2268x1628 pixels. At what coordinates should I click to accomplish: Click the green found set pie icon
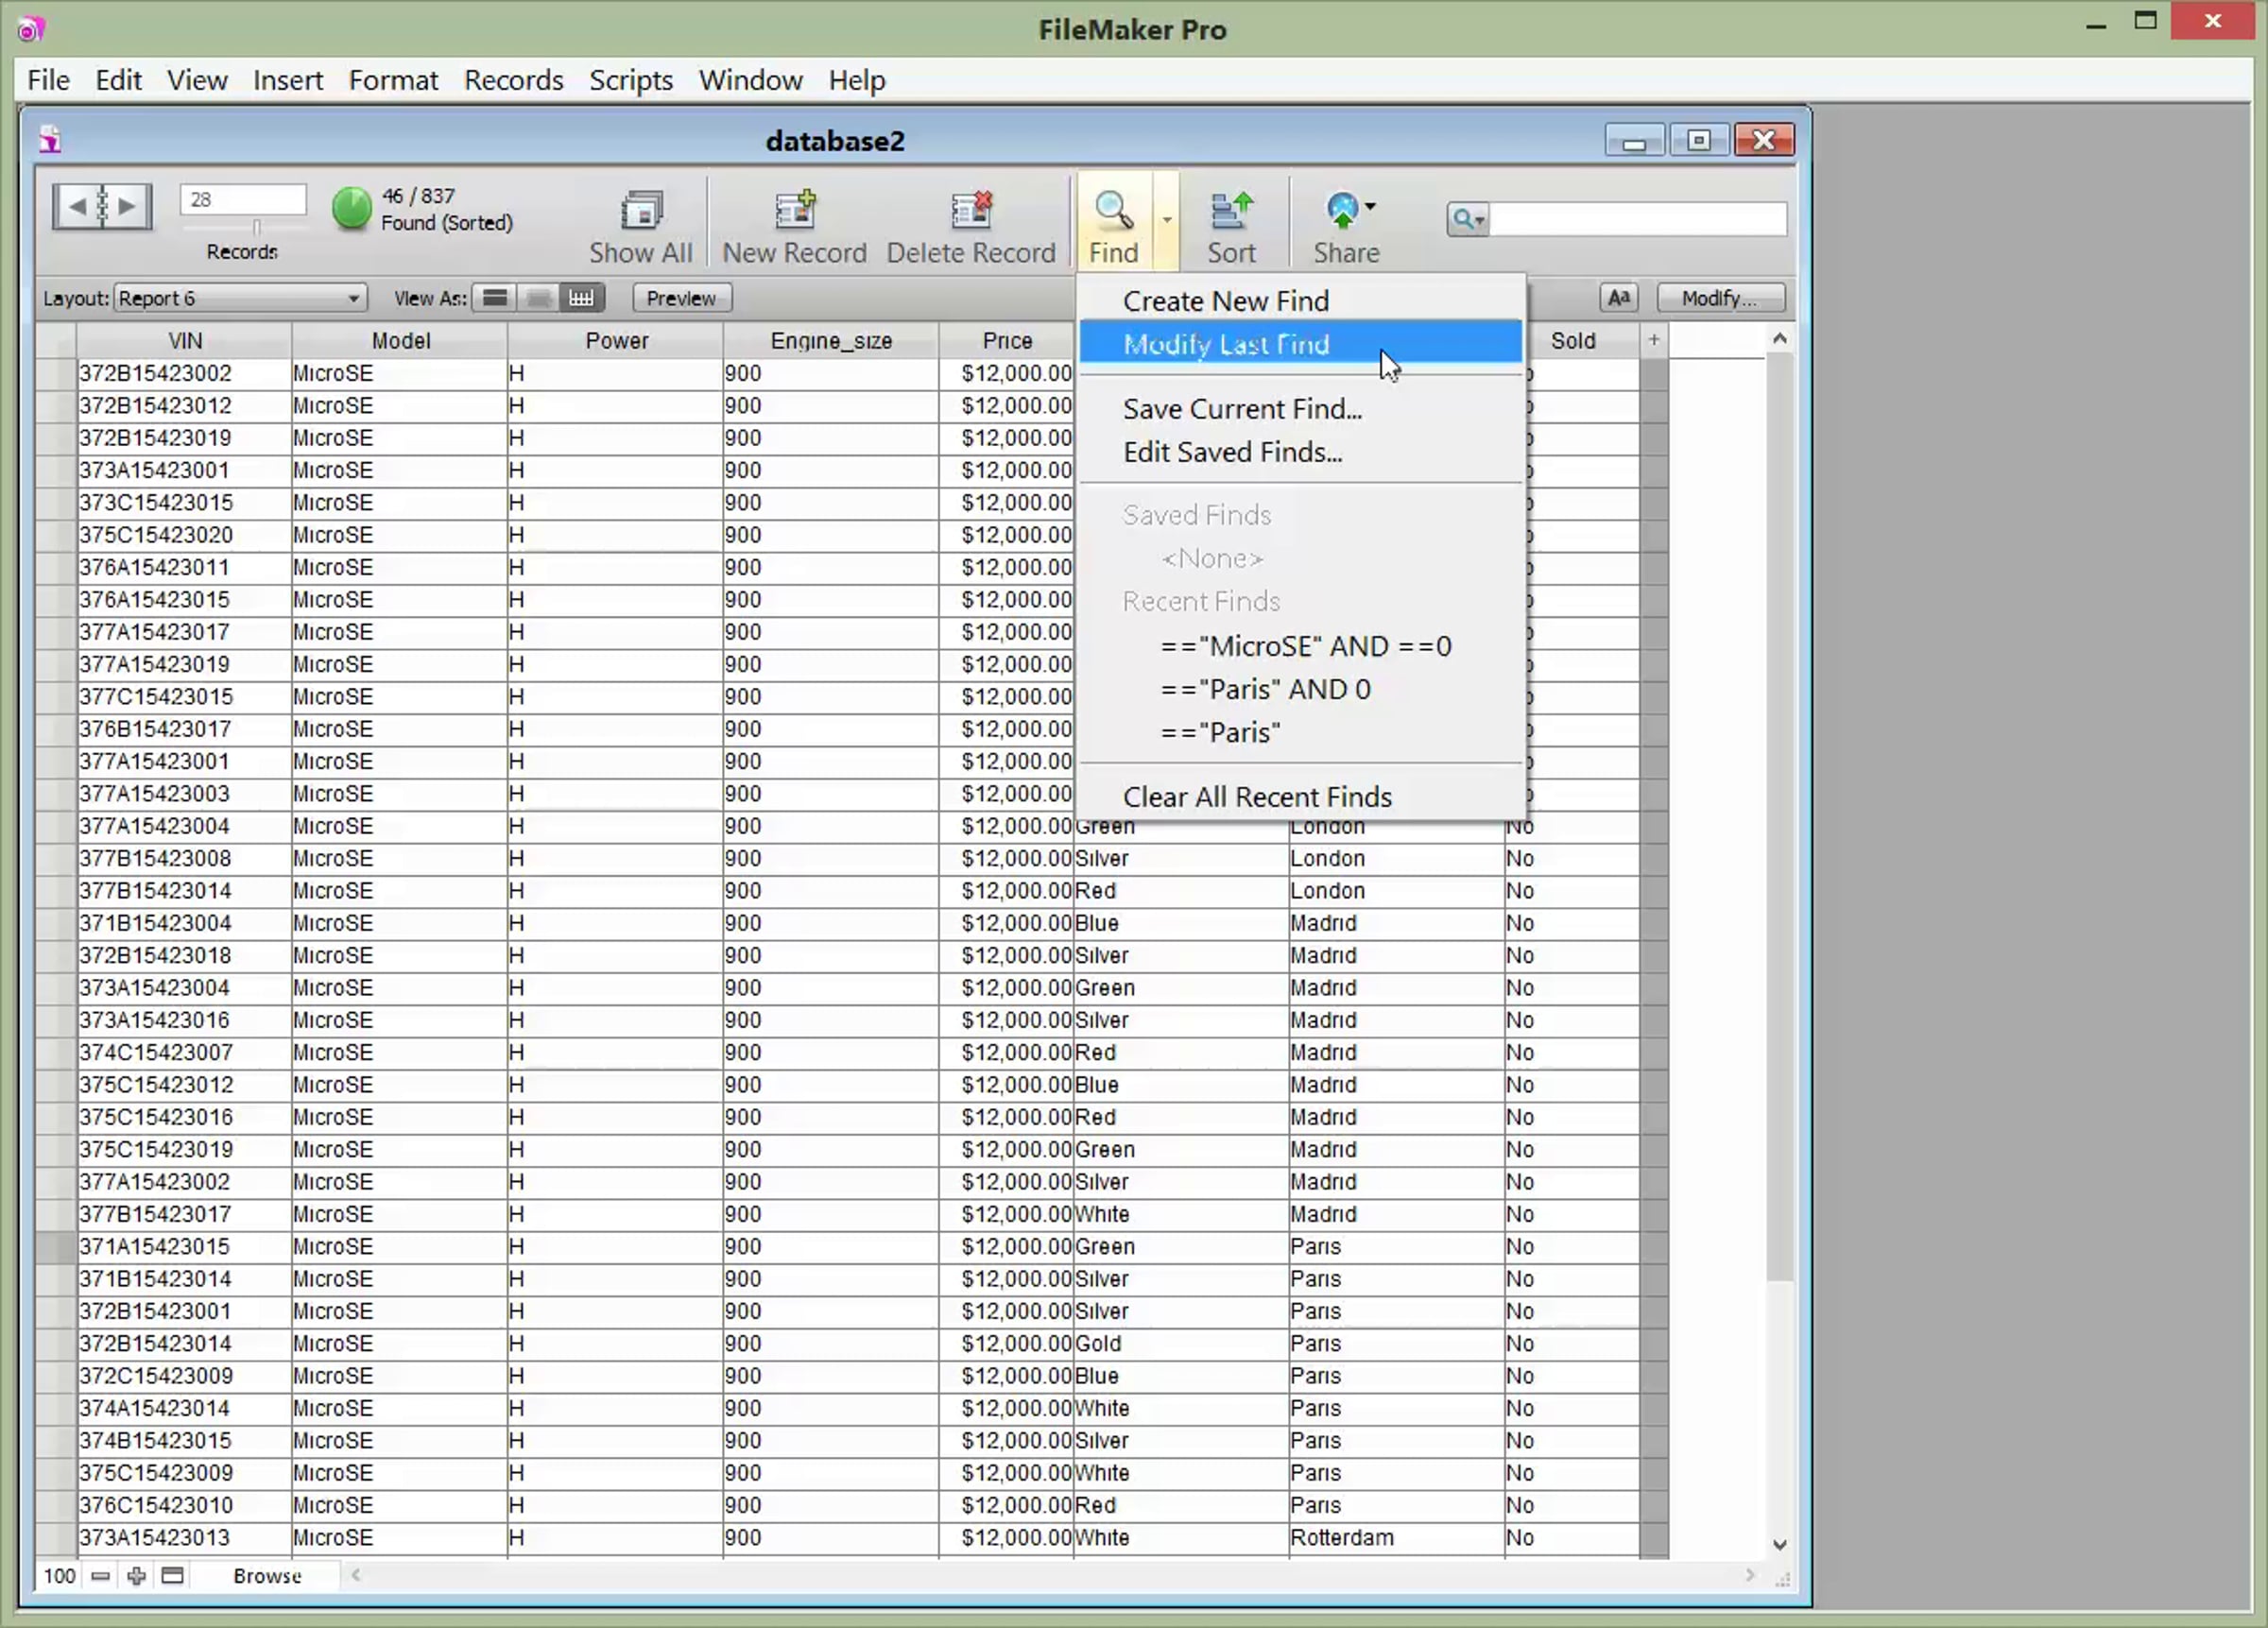(351, 209)
